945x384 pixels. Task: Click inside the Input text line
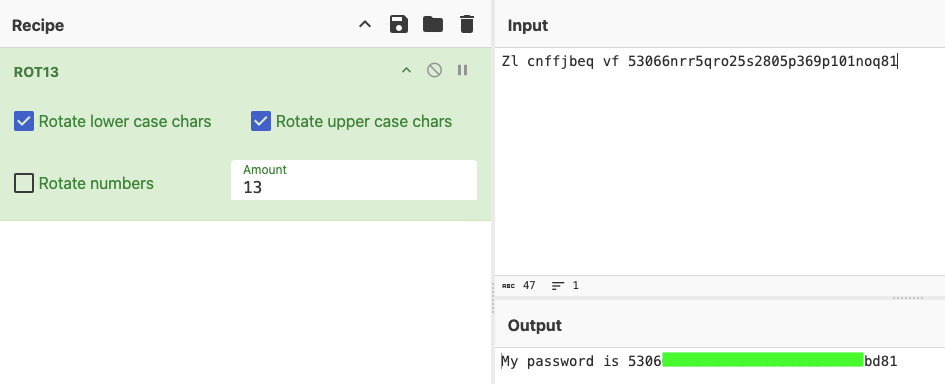pyautogui.click(x=700, y=61)
